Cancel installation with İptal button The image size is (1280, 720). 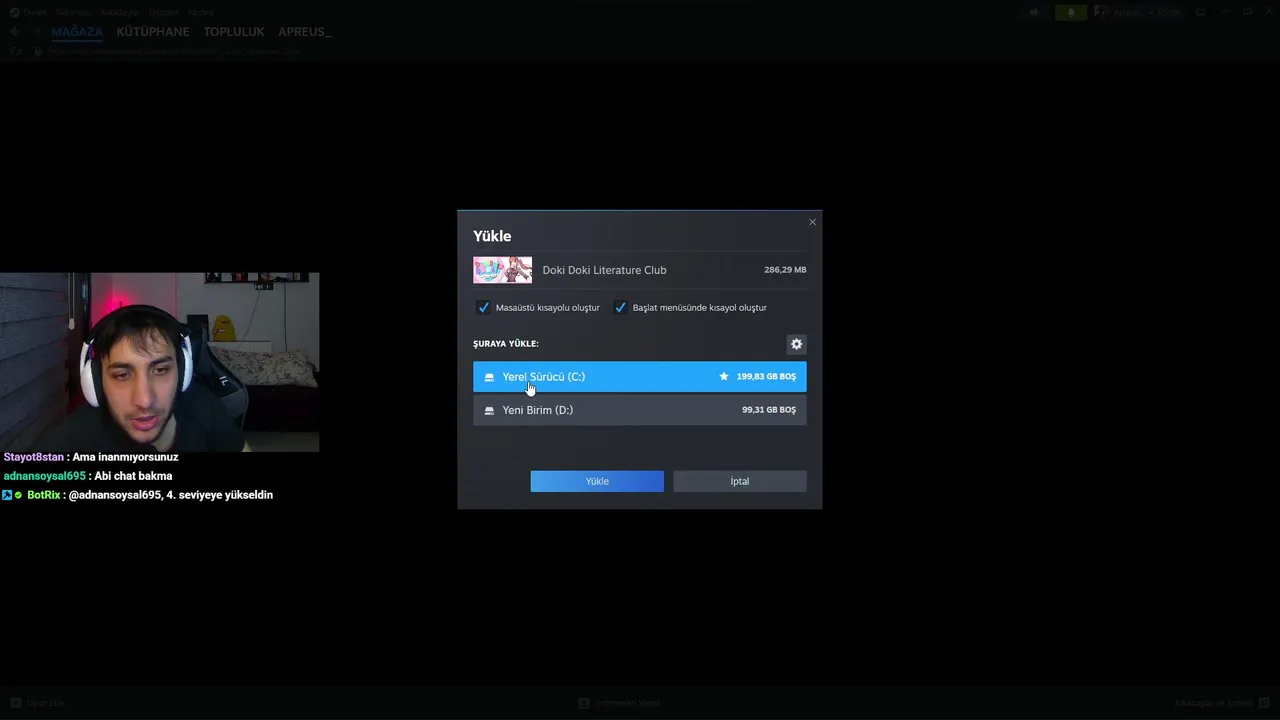(x=739, y=481)
